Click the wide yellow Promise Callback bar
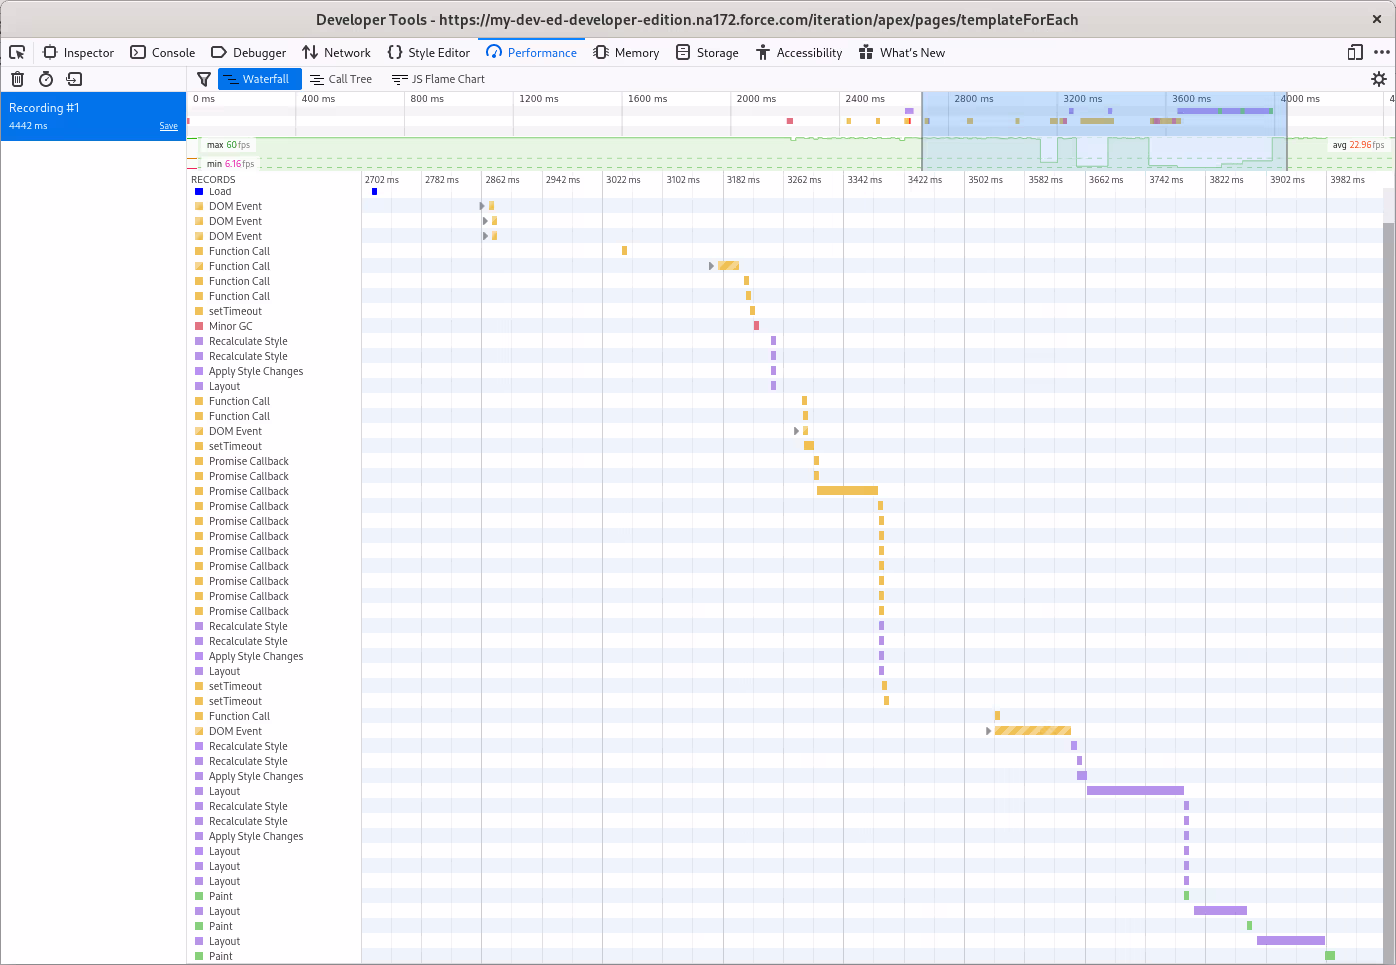Viewport: 1396px width, 965px height. tap(847, 491)
